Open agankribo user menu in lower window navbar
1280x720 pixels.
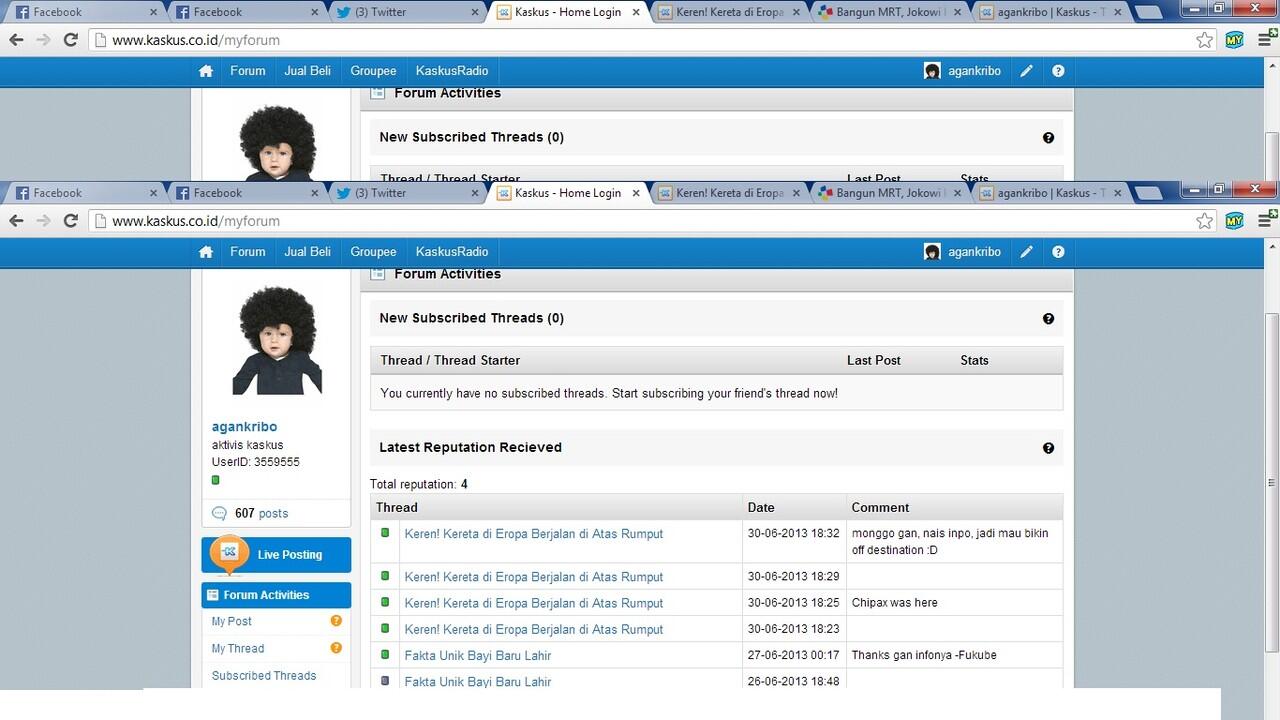pyautogui.click(x=962, y=252)
